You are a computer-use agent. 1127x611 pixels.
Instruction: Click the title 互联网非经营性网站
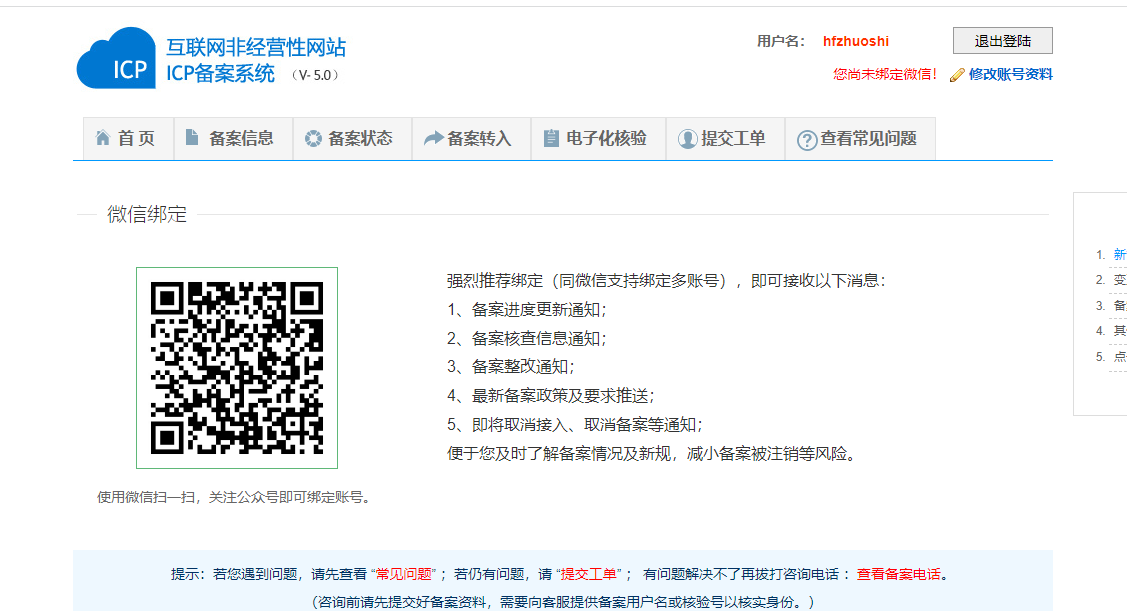[x=256, y=47]
